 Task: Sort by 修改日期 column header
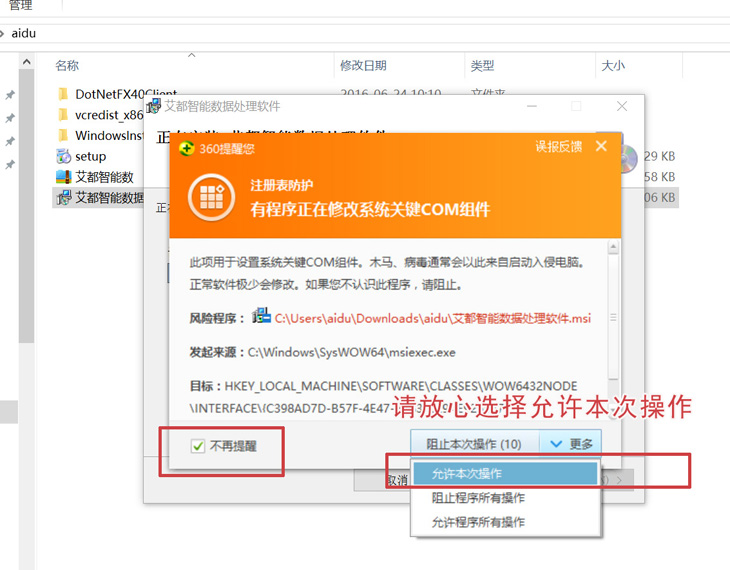click(363, 65)
